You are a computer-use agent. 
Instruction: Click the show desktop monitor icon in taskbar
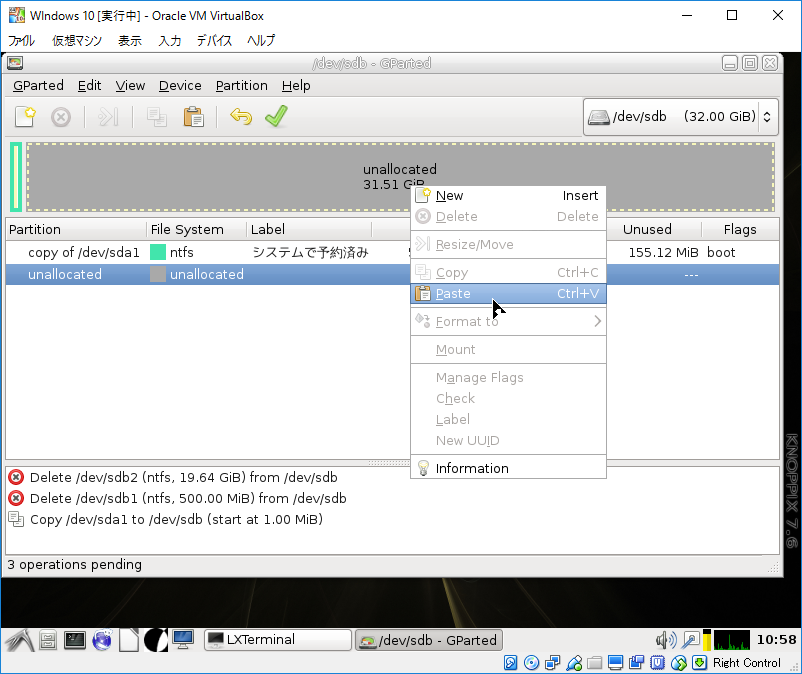point(183,640)
